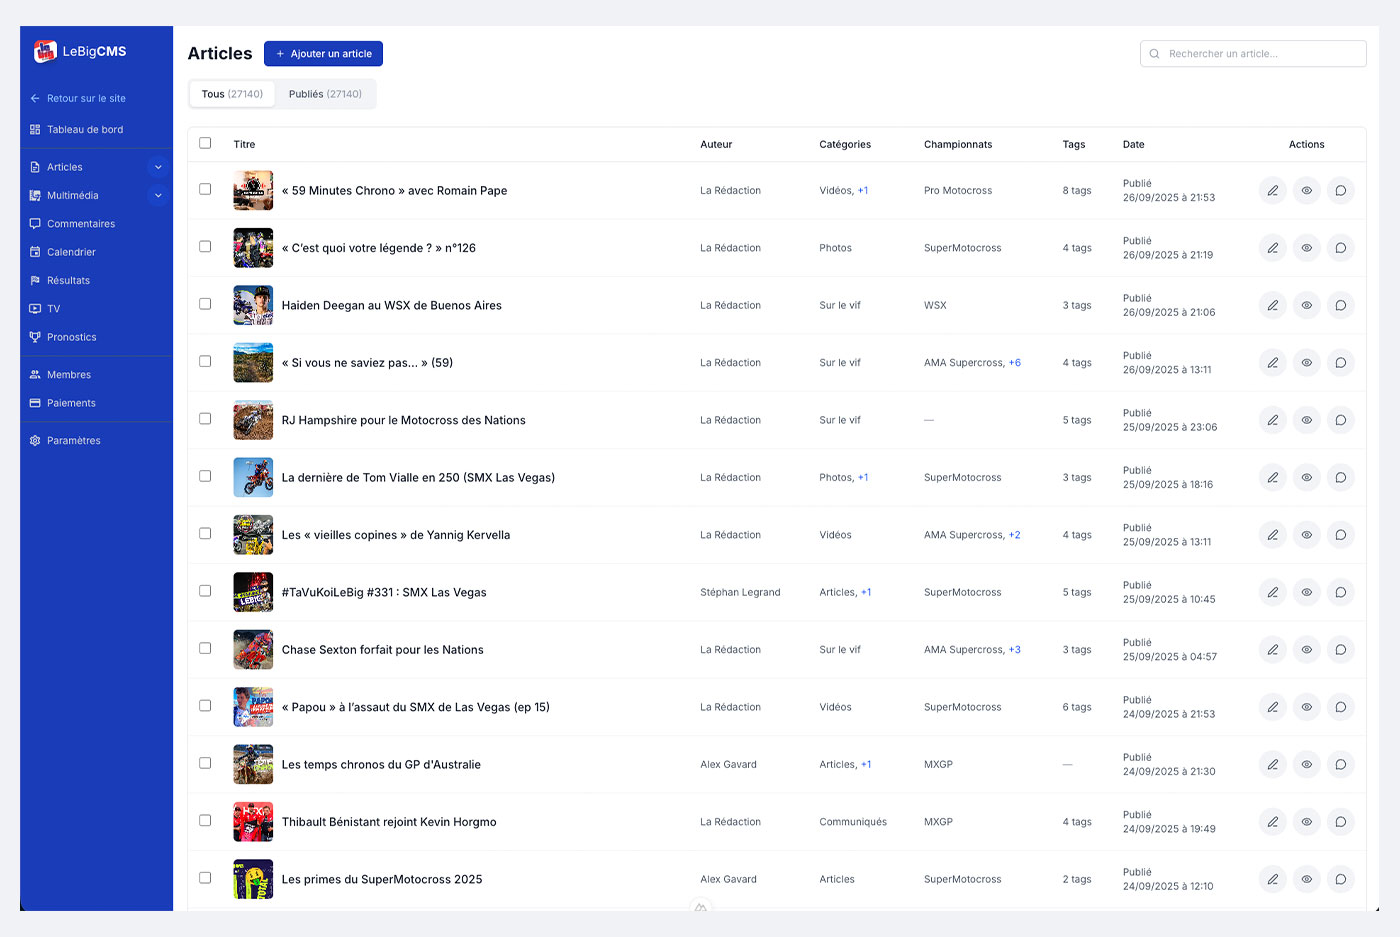Open comments for RJ Hampshire article
Screen dimensions: 1400x937
tap(1340, 420)
